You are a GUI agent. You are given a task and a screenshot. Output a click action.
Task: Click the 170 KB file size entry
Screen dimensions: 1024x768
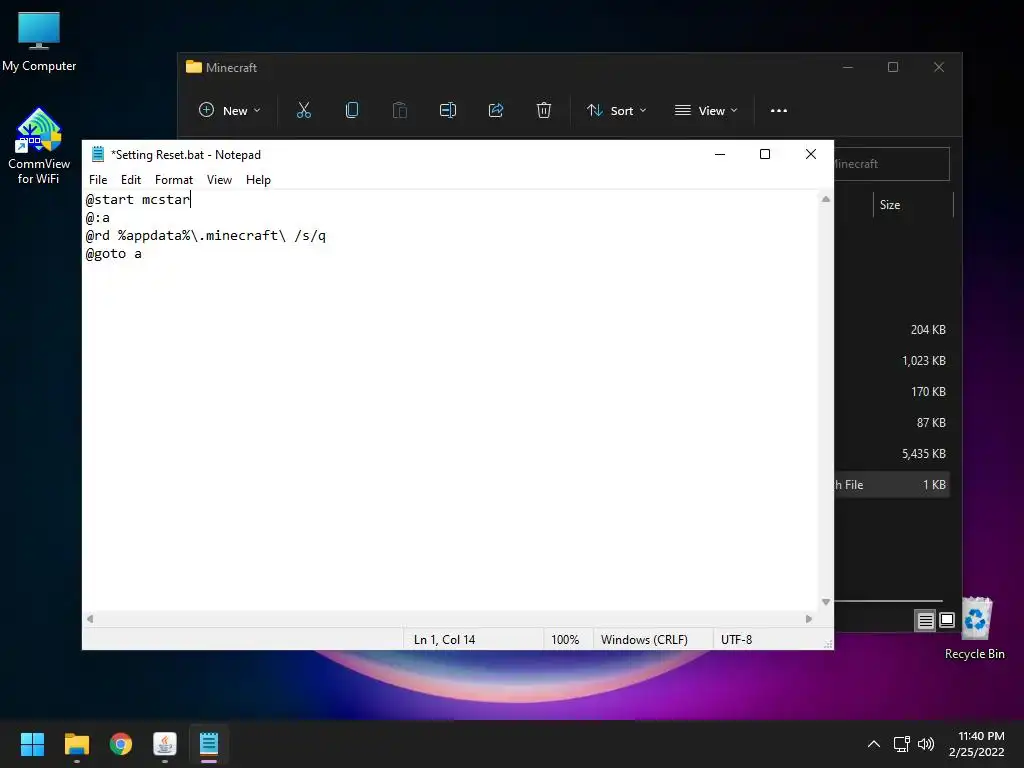tap(928, 391)
